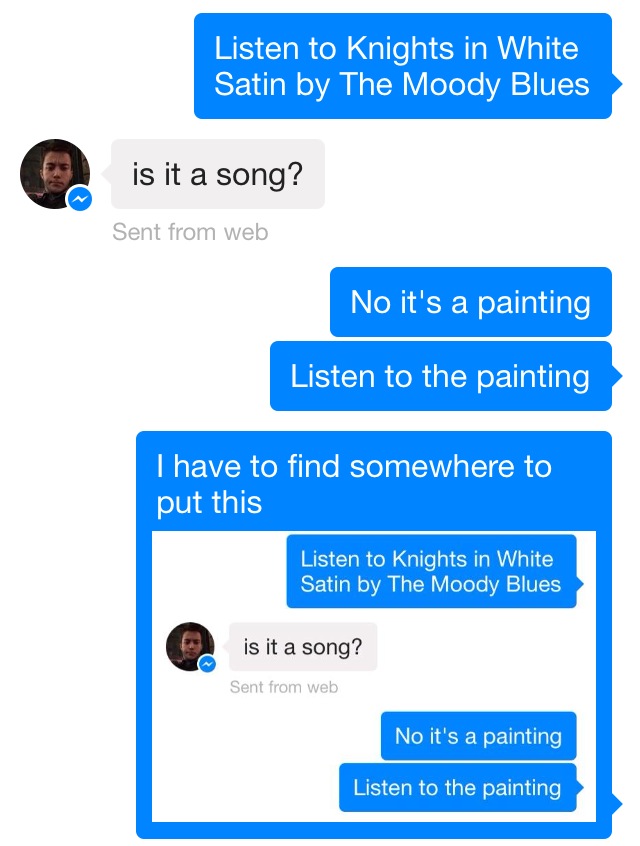Click 'I have to find somewhere to put this' text
The height and width of the screenshot is (846, 640).
pyautogui.click(x=354, y=484)
